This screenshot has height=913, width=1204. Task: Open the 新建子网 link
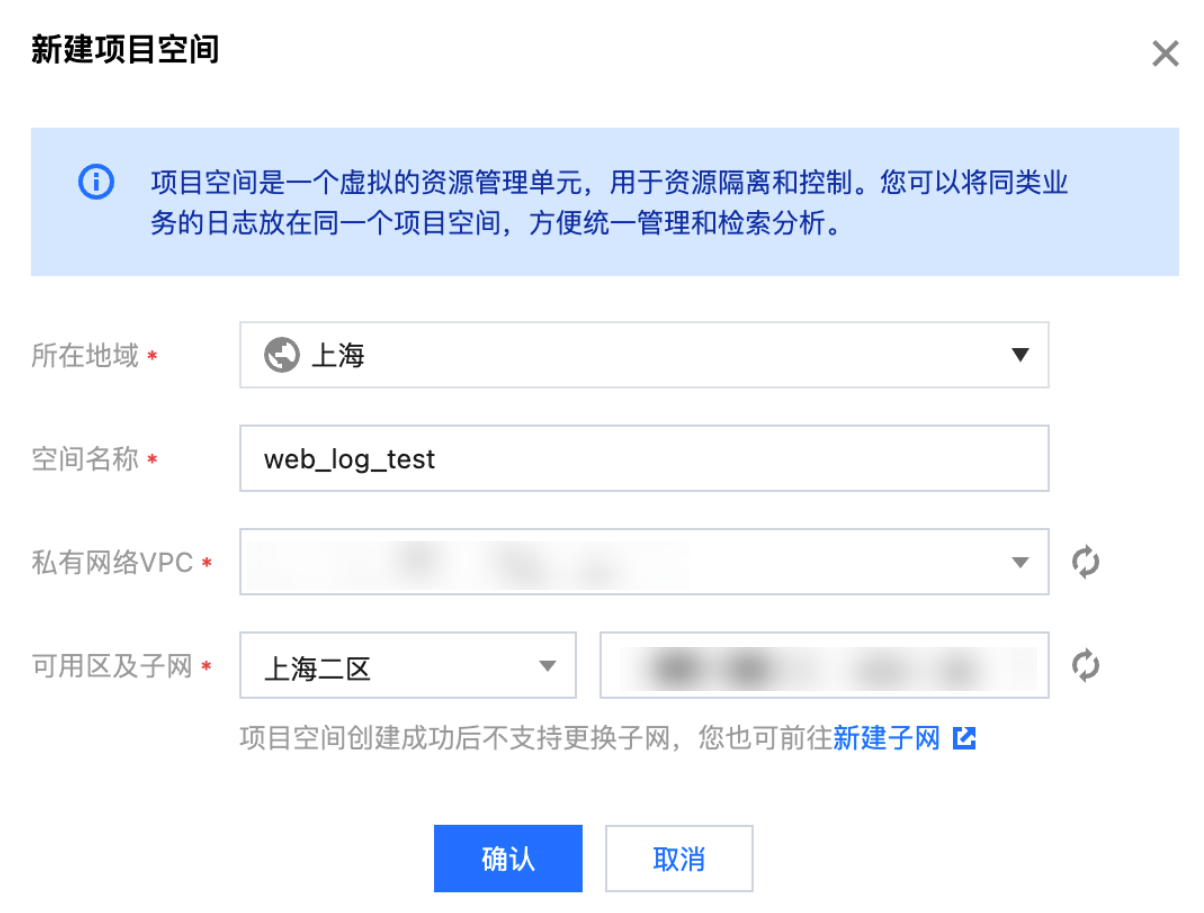[887, 739]
